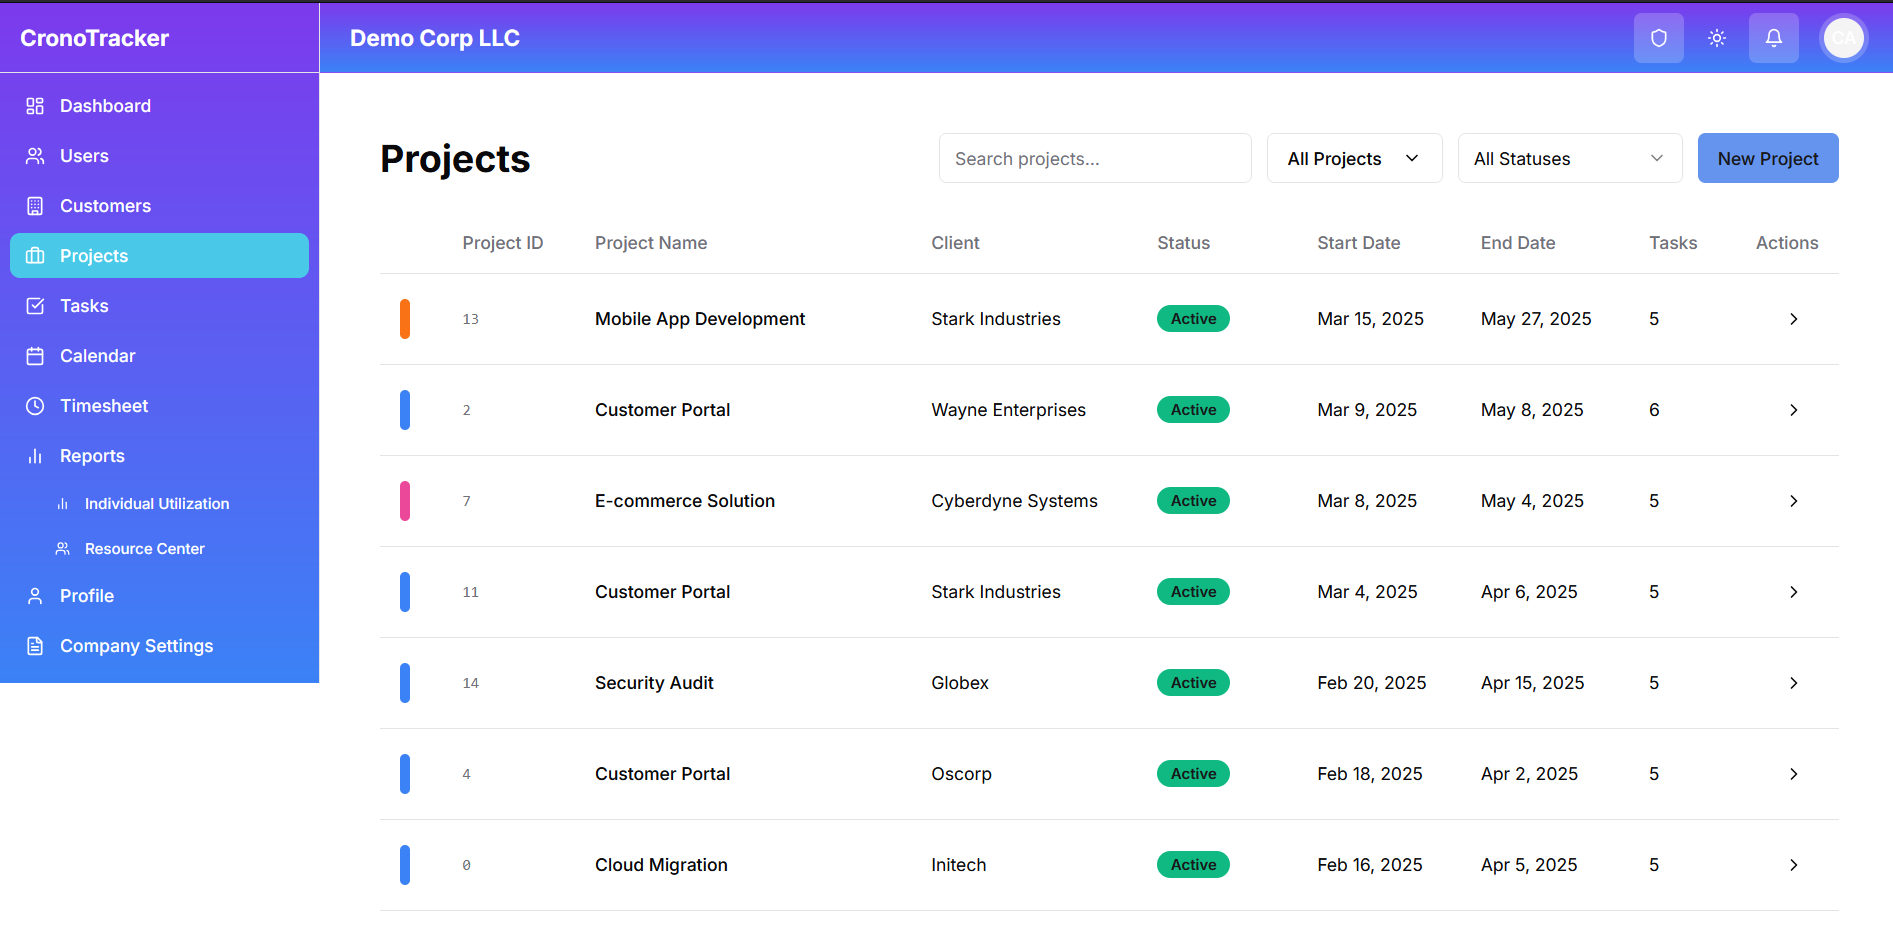The height and width of the screenshot is (929, 1893).
Task: Click the Profile person icon
Action: coord(35,596)
